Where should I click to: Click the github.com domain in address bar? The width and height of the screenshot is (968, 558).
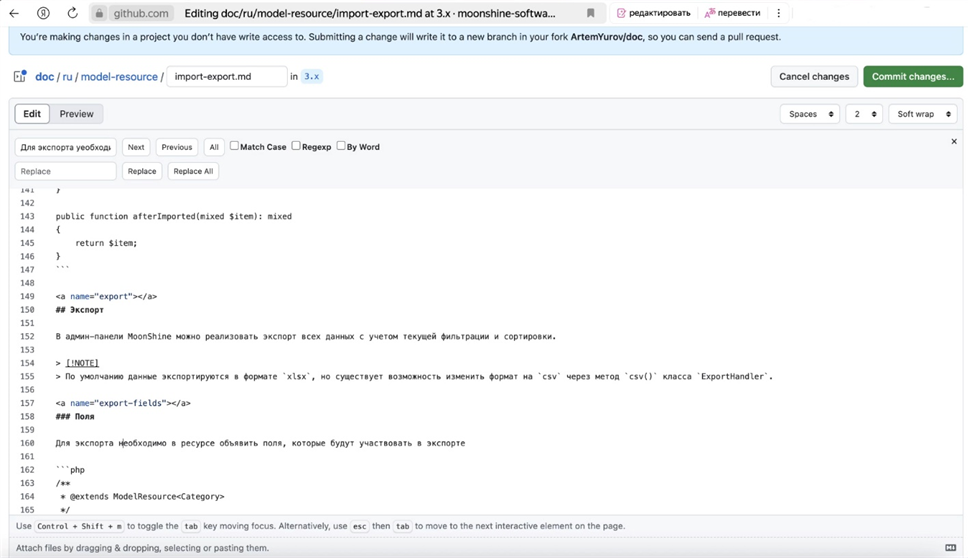pos(141,13)
